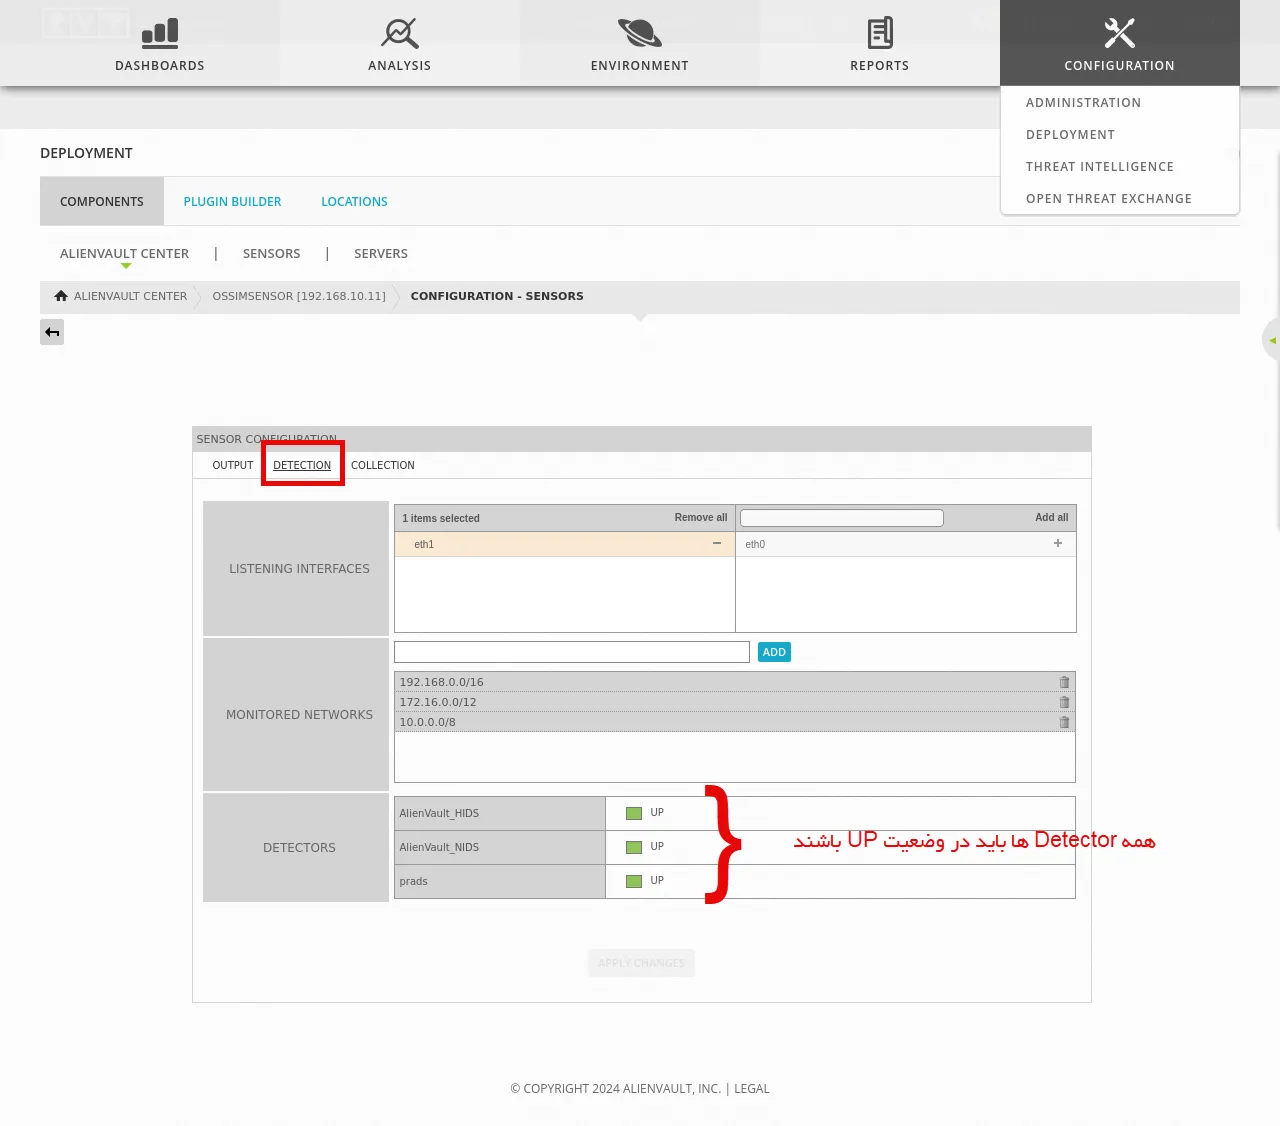Viewport: 1280px width, 1126px height.
Task: Remove eth1 using the minus icon
Action: click(717, 543)
